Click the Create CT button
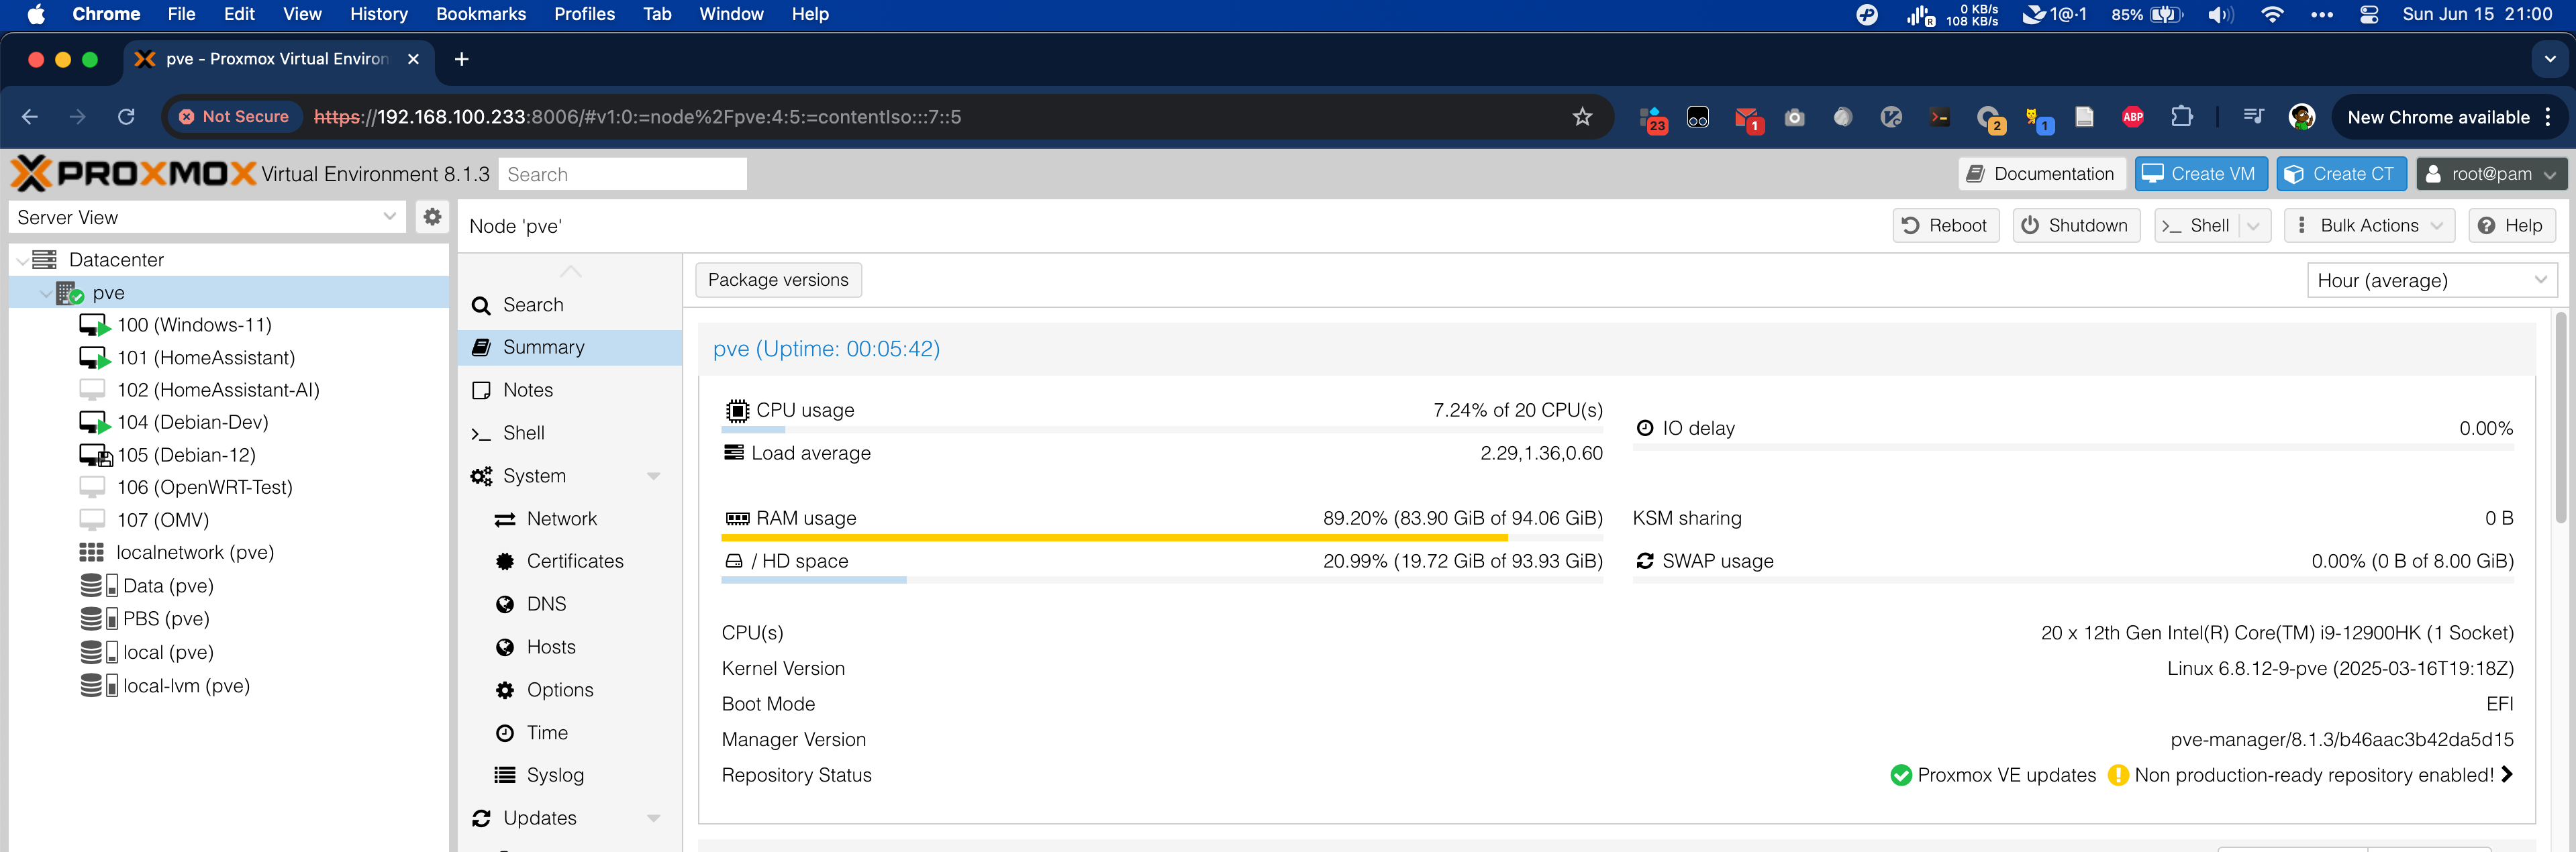2576x852 pixels. pyautogui.click(x=2342, y=174)
